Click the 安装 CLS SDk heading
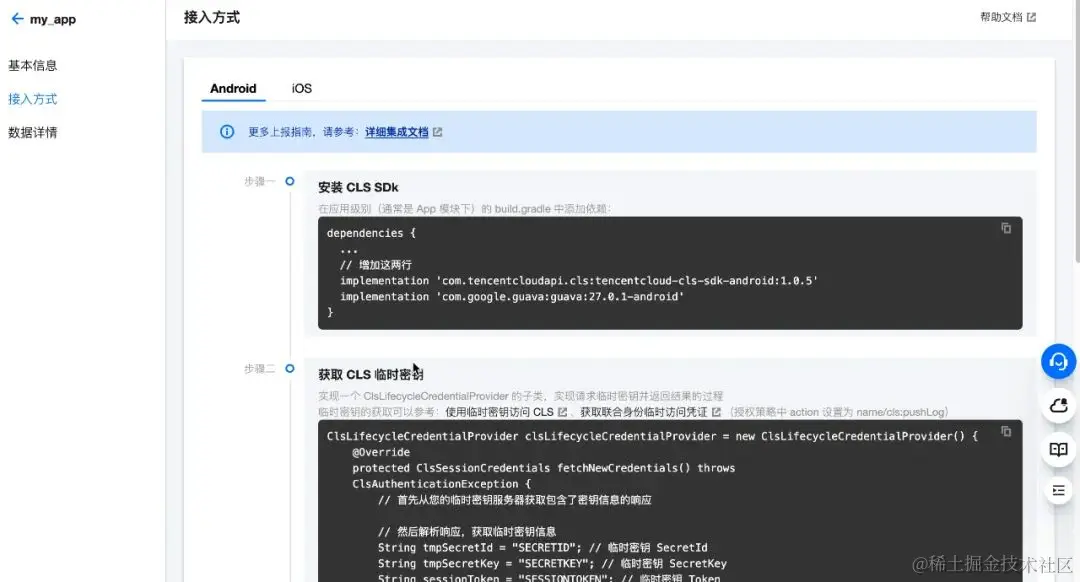 [358, 187]
